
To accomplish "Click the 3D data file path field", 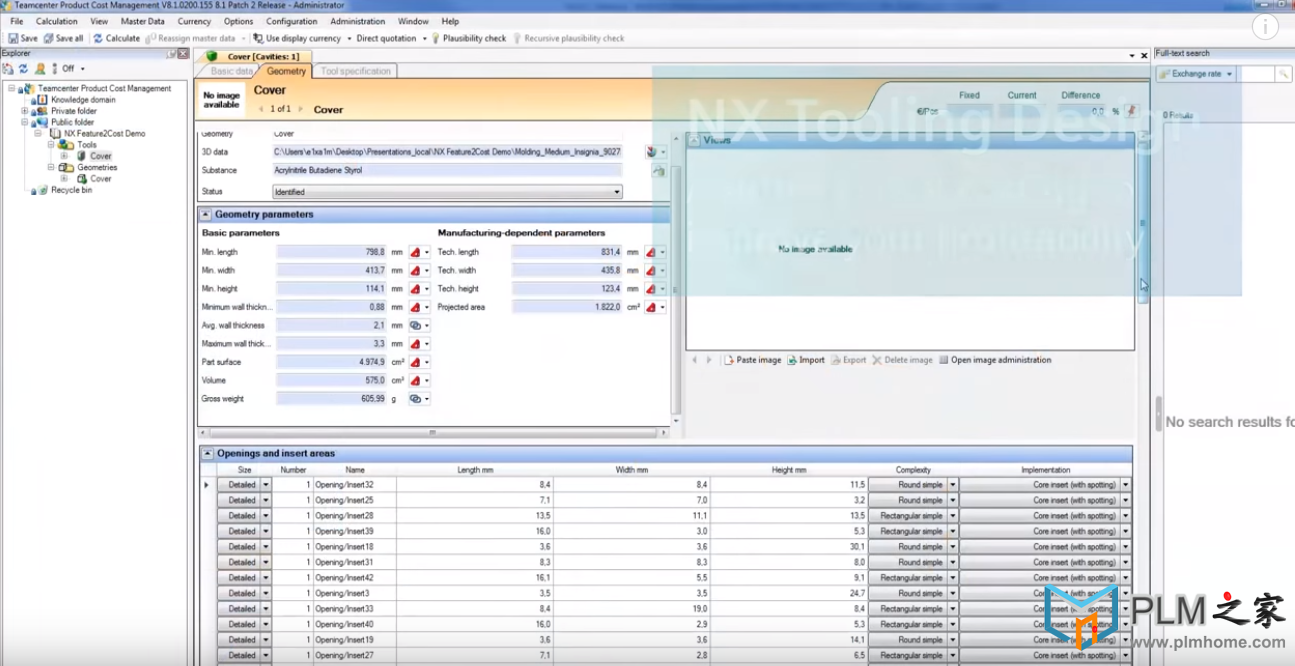I will tap(447, 152).
